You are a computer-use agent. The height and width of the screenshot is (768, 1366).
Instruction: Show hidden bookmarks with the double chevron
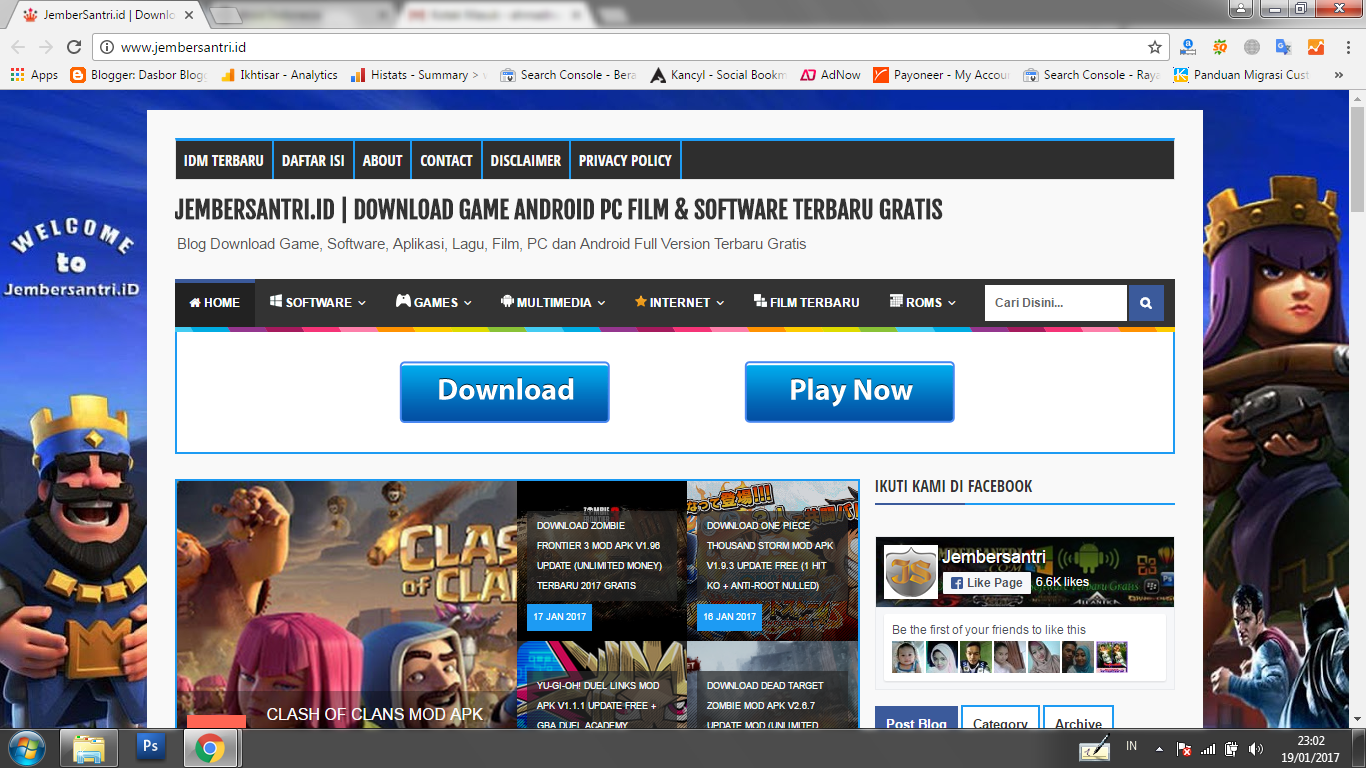pyautogui.click(x=1339, y=75)
